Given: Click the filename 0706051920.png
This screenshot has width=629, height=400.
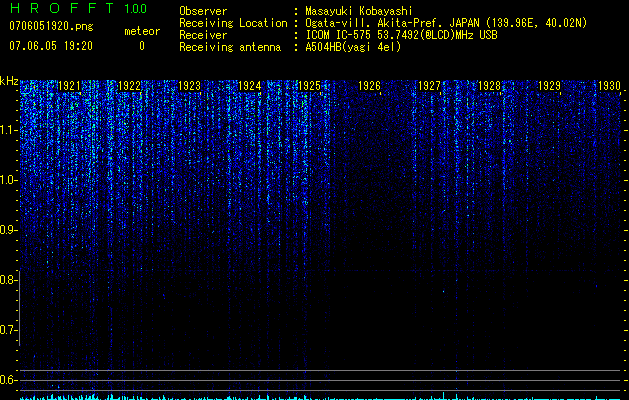Looking at the screenshot, I should pyautogui.click(x=51, y=26).
